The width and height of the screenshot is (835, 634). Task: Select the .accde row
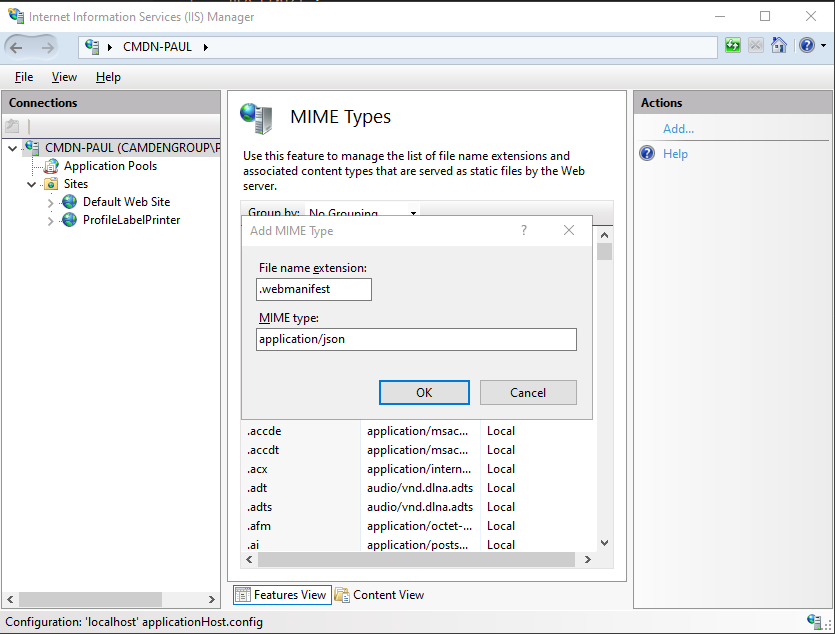tap(419, 431)
